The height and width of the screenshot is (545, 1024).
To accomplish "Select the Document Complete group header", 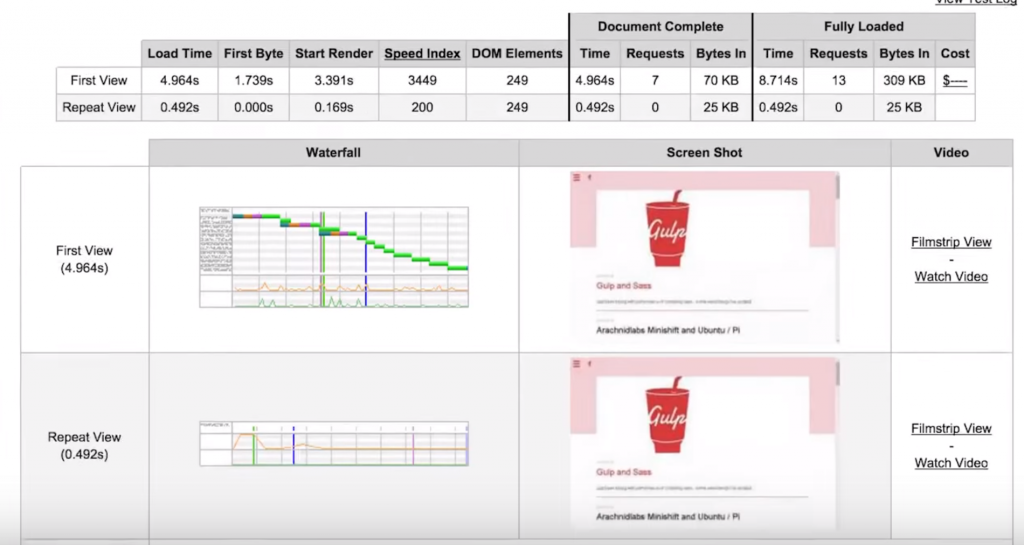I will [660, 27].
